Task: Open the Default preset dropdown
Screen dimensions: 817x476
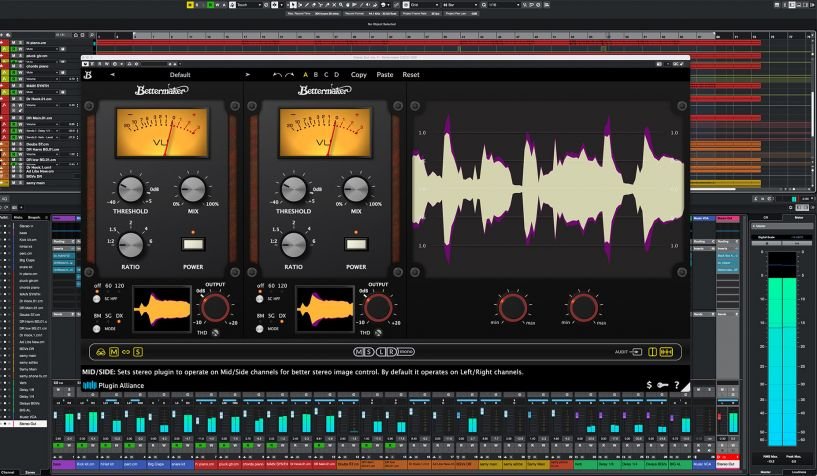Action: point(179,75)
